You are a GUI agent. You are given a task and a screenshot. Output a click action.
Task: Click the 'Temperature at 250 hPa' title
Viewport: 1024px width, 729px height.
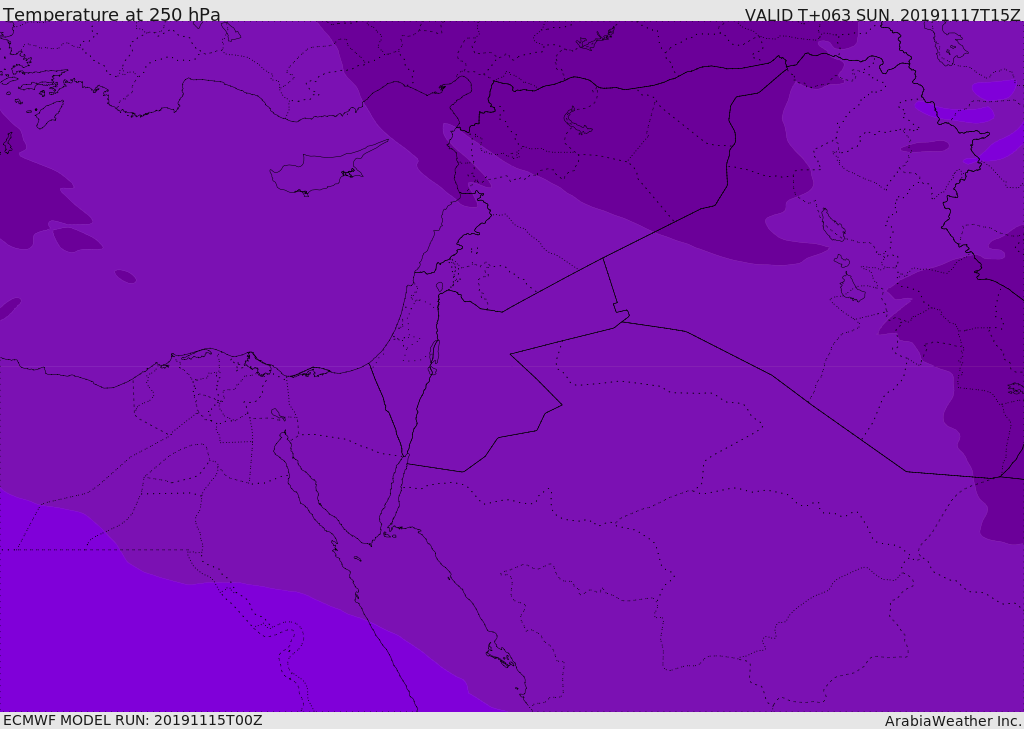tap(111, 14)
